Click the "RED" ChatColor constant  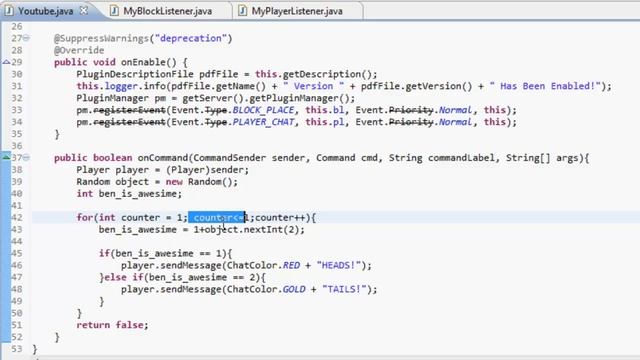pyautogui.click(x=291, y=265)
